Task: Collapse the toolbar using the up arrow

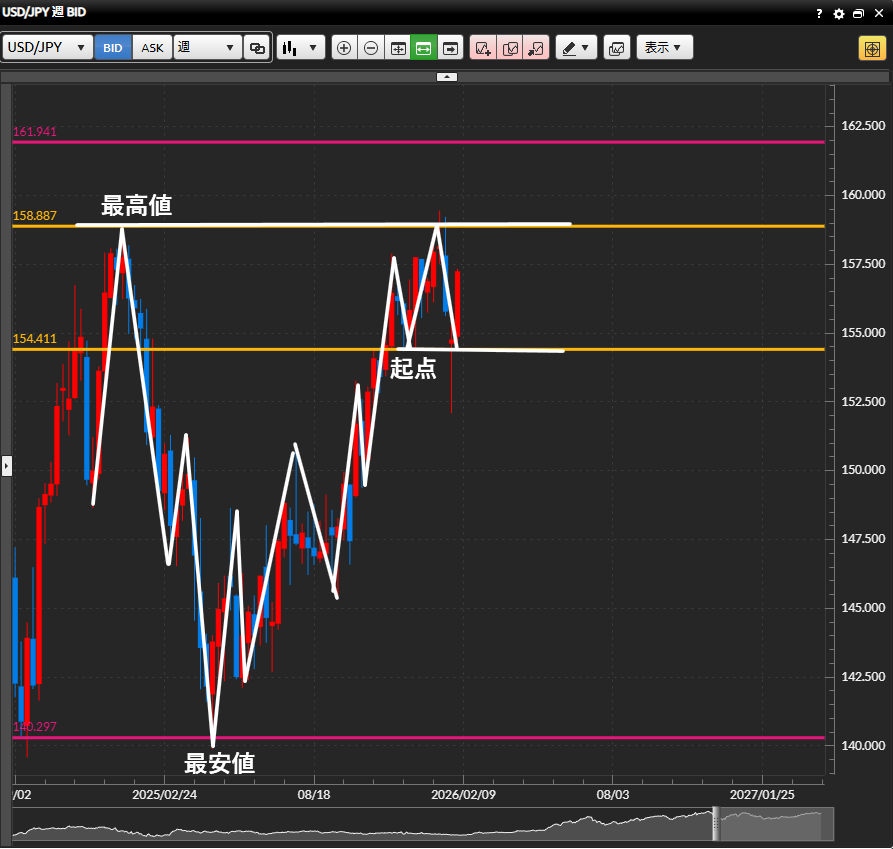Action: tap(447, 76)
